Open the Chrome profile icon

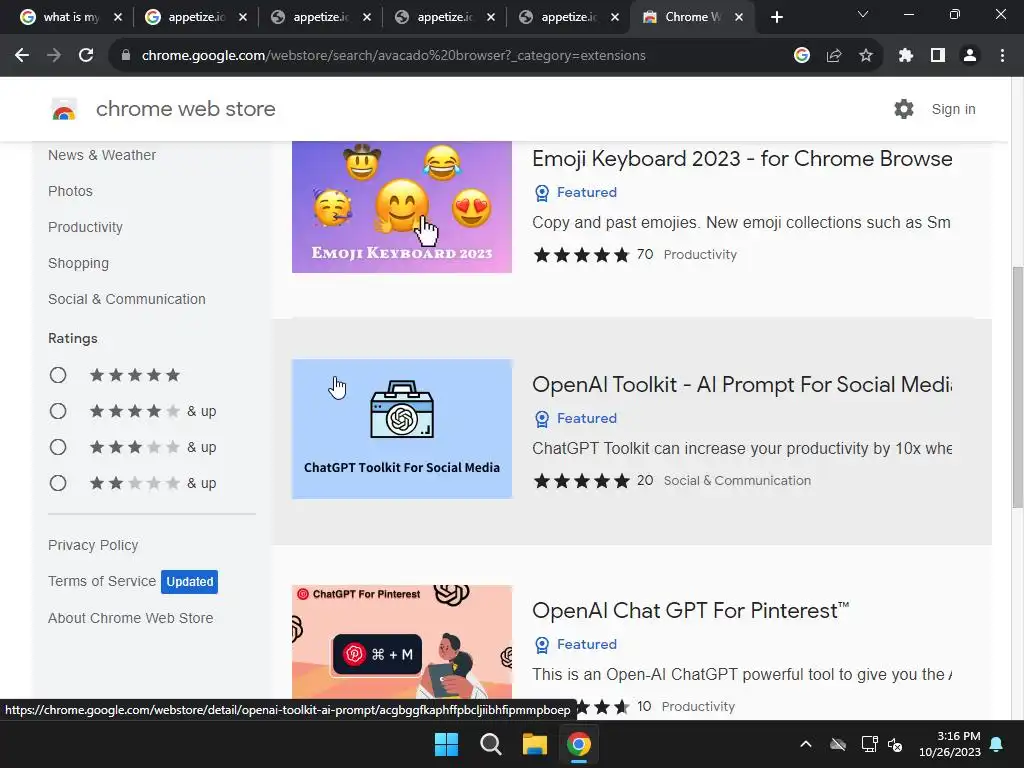click(970, 56)
